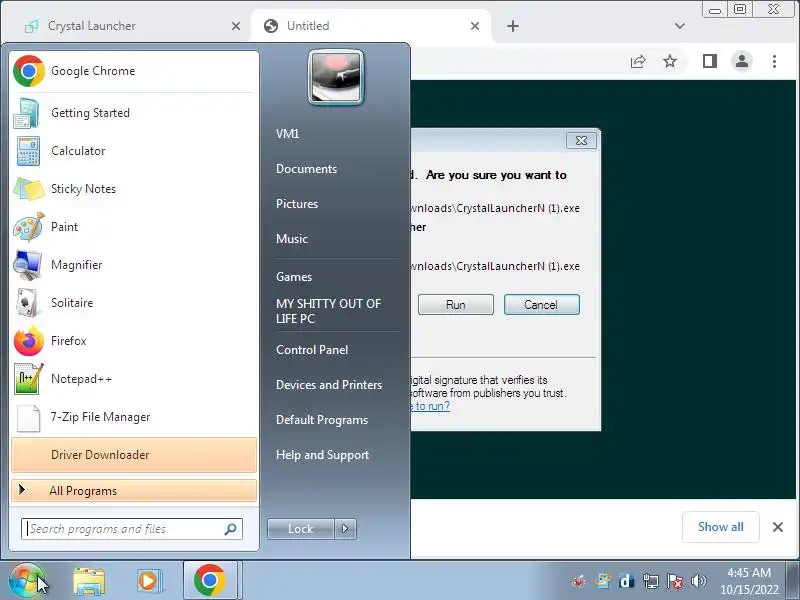Click the Lock button
This screenshot has height=600, width=800.
point(301,529)
